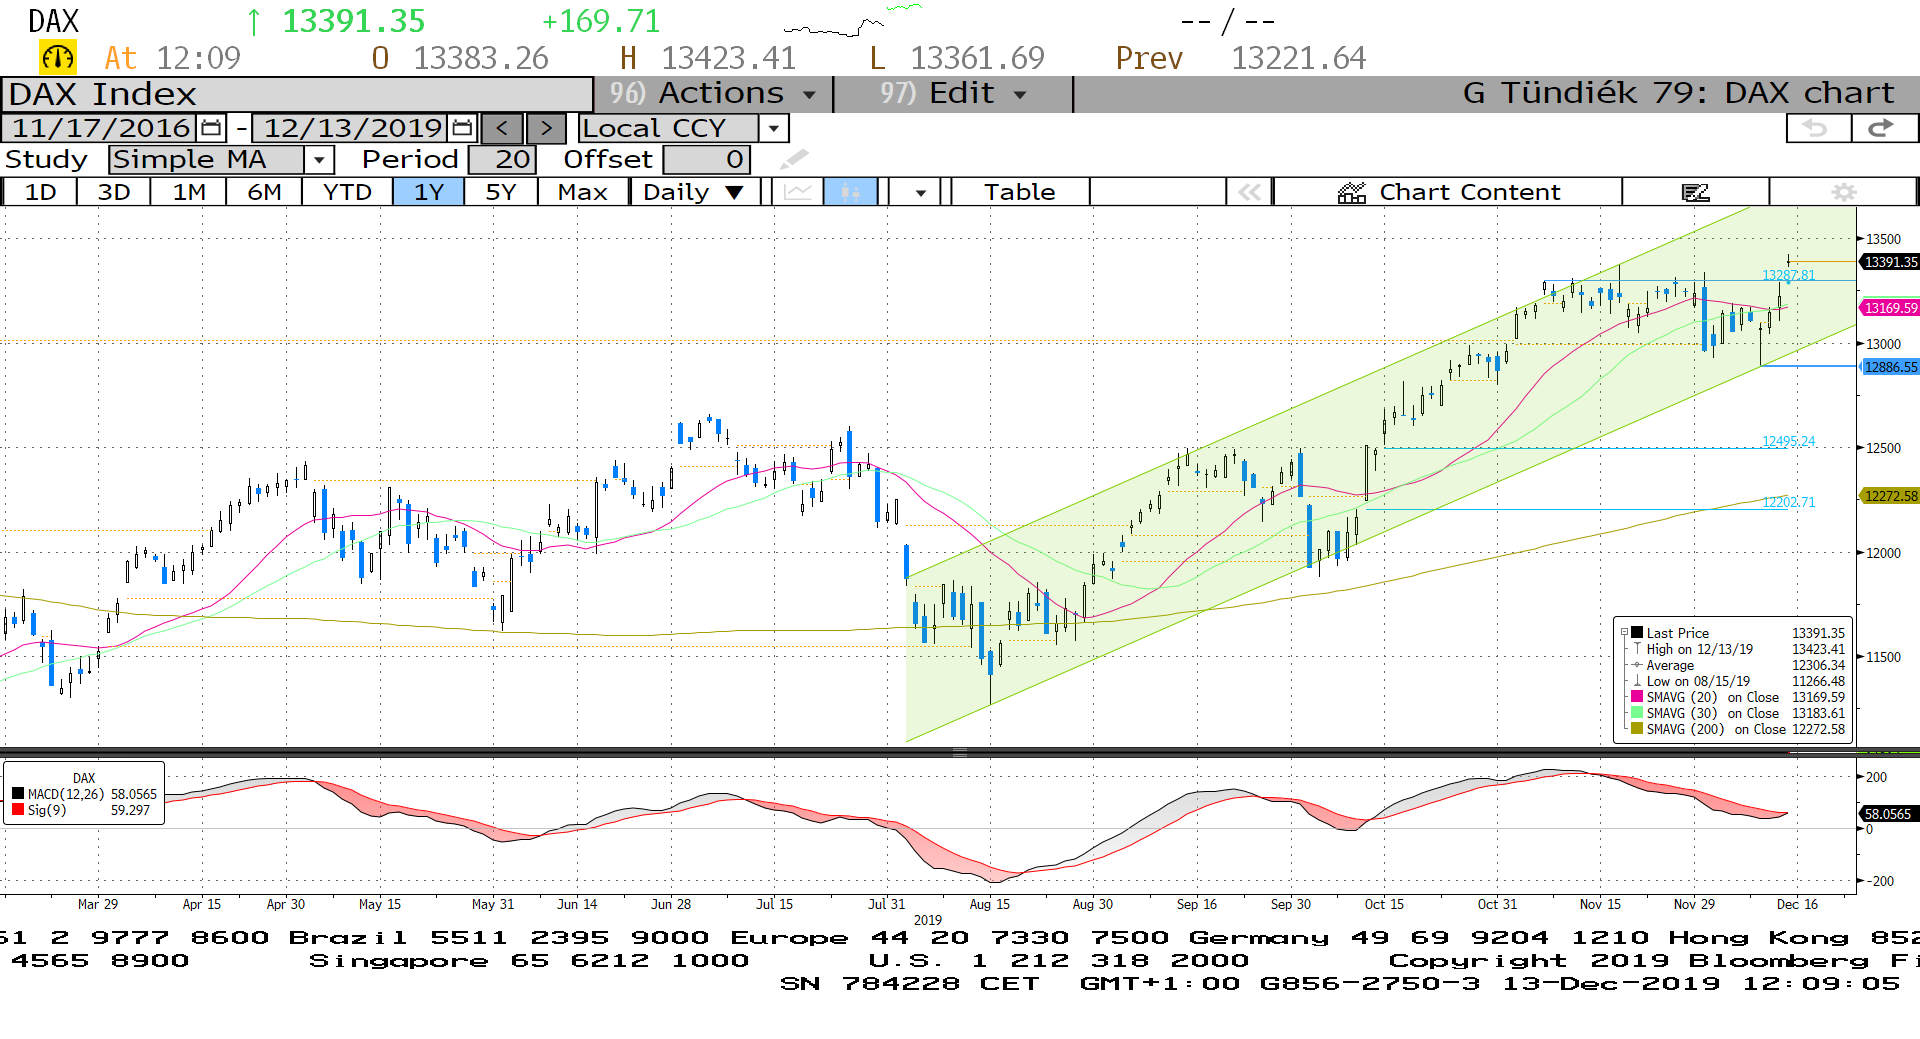Select the 1Y time range
1920x1039 pixels.
428,192
